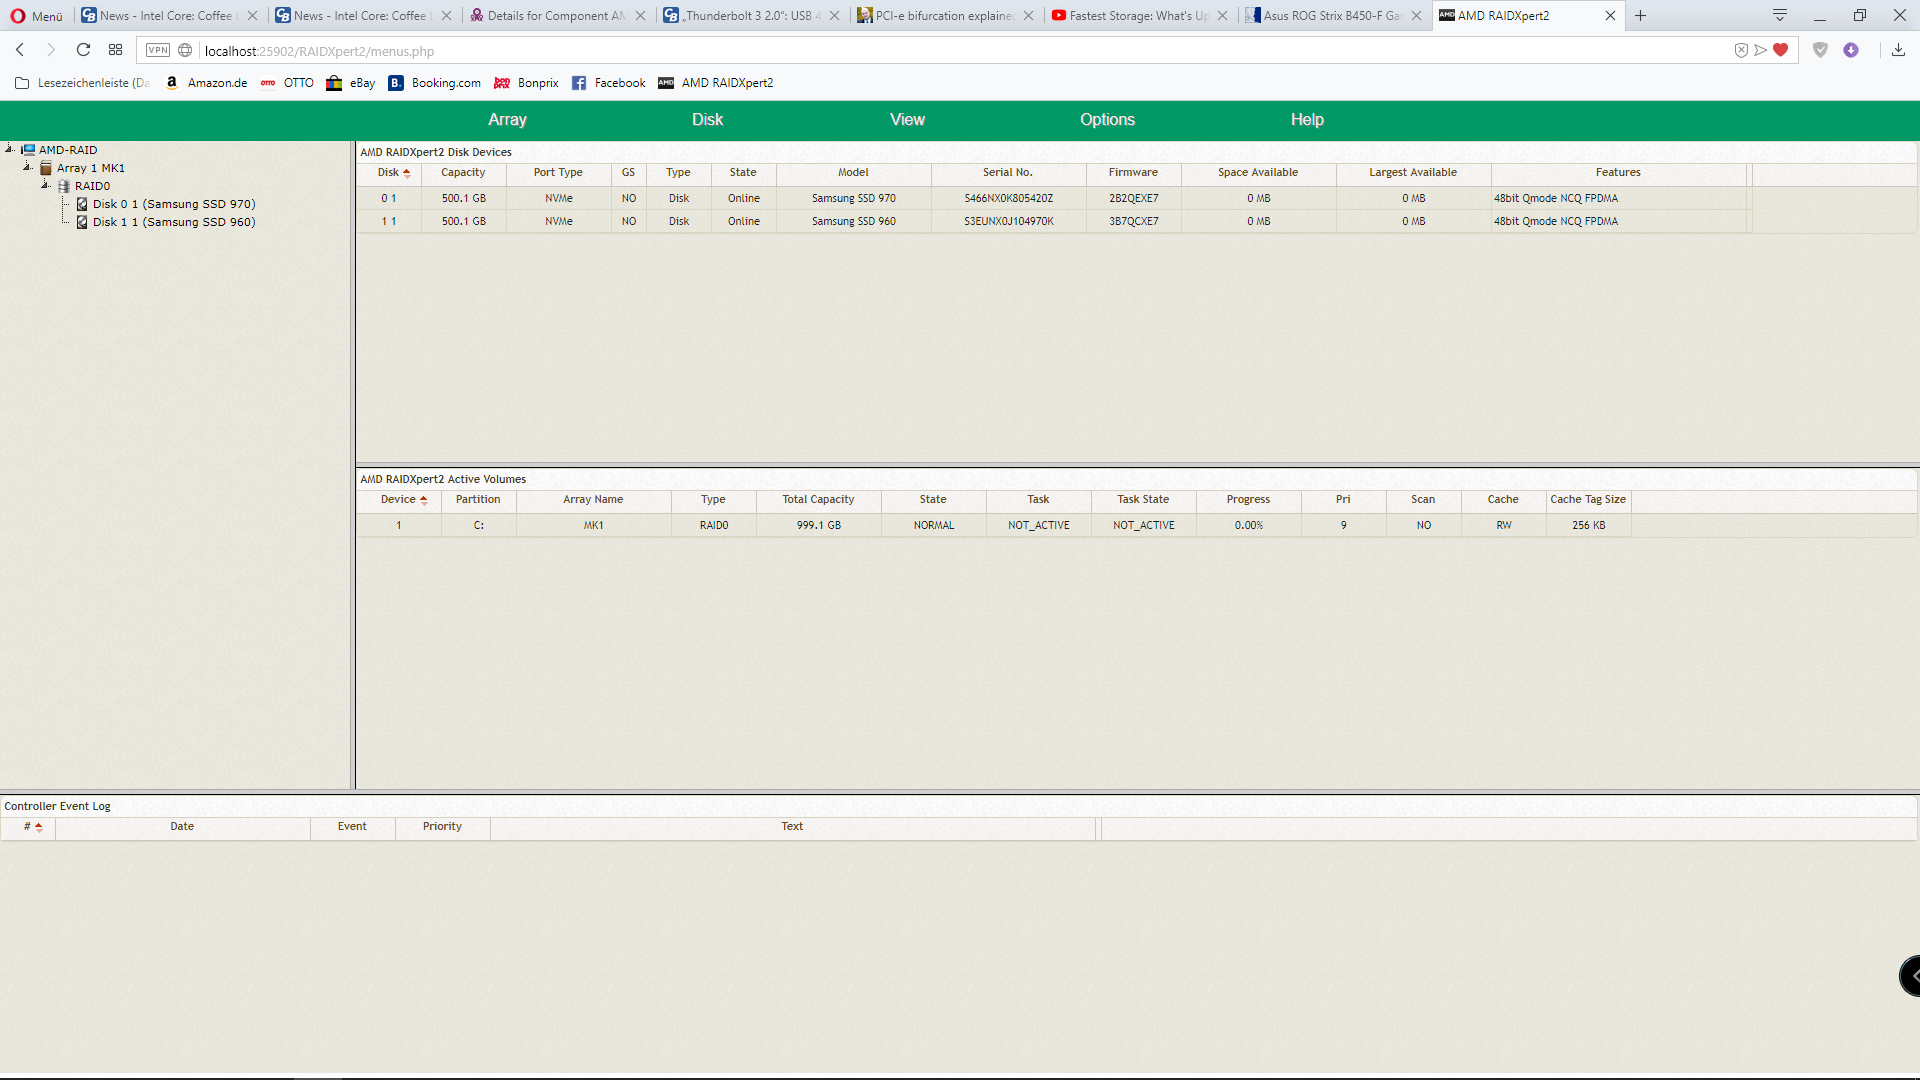Image resolution: width=1920 pixels, height=1080 pixels.
Task: Select the MK1 volume row
Action: click(x=594, y=526)
